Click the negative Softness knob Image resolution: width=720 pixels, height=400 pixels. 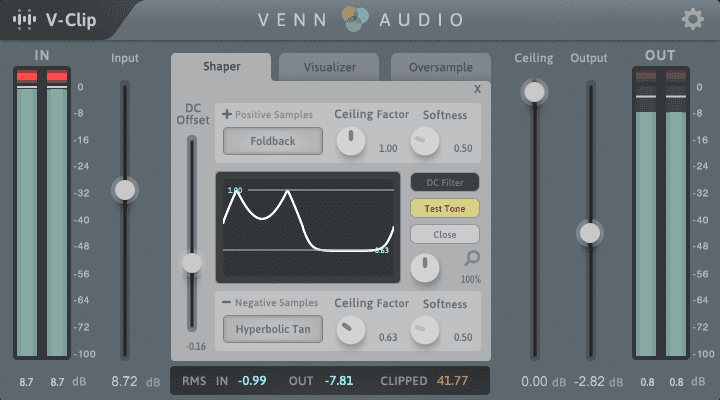425,328
